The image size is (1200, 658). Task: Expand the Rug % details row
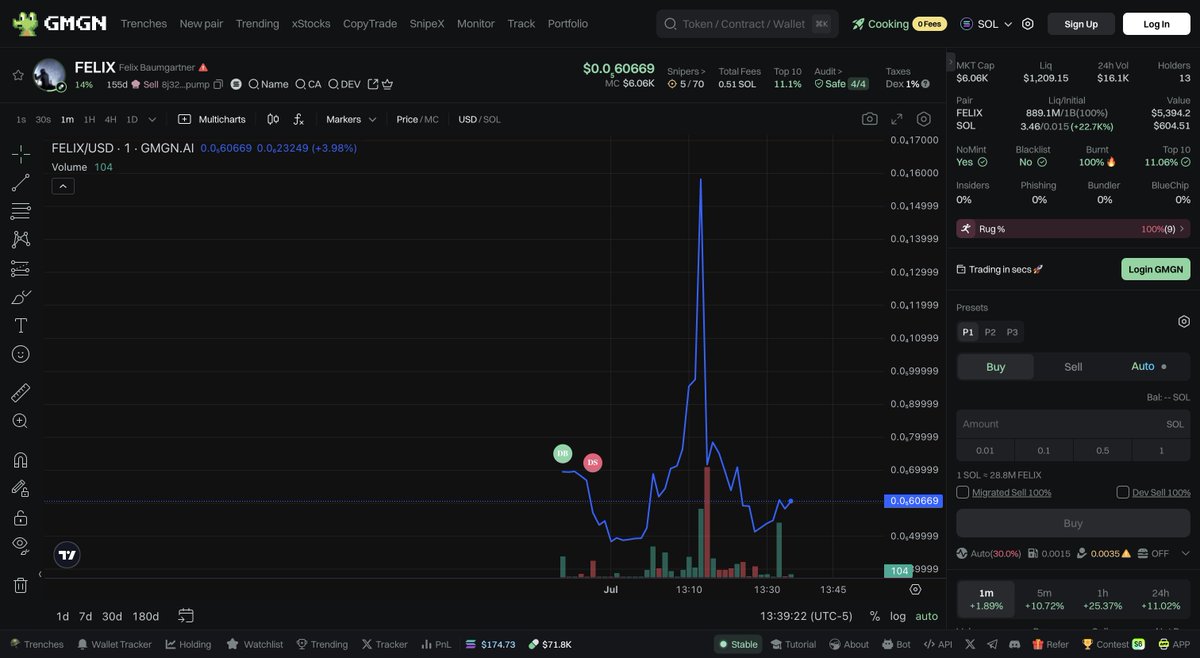[1073, 229]
